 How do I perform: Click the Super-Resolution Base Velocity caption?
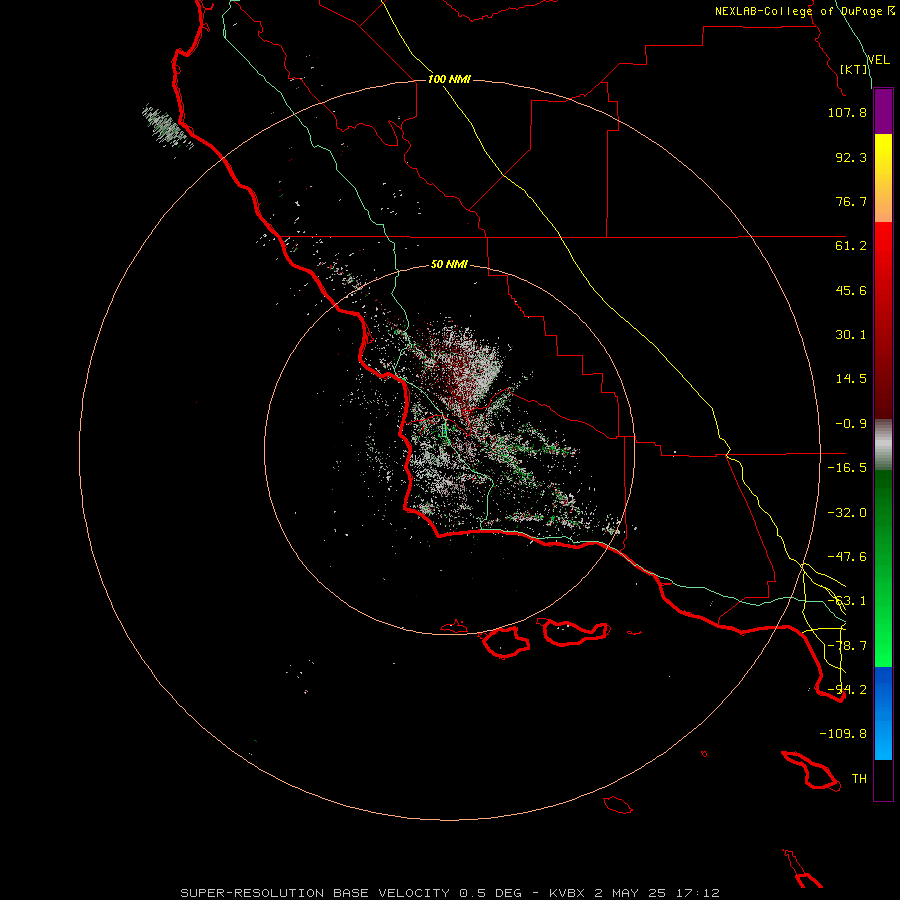tap(450, 893)
